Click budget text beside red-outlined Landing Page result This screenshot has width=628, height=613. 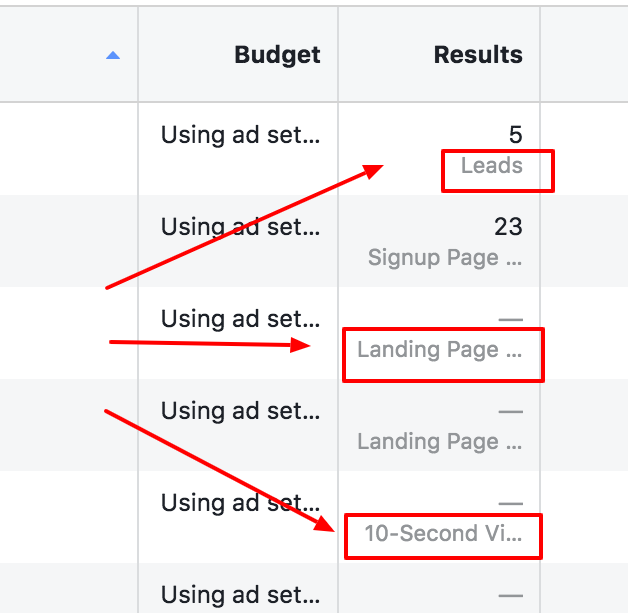[240, 319]
